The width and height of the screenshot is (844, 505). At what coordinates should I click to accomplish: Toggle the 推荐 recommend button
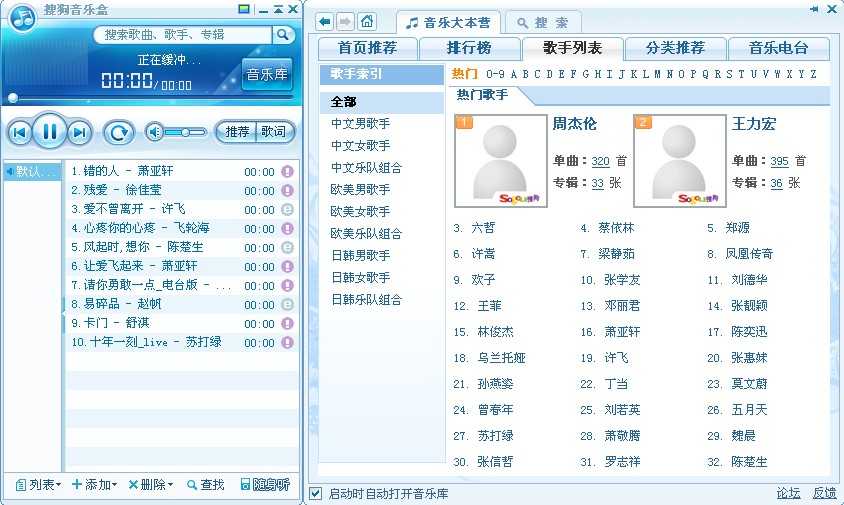238,132
